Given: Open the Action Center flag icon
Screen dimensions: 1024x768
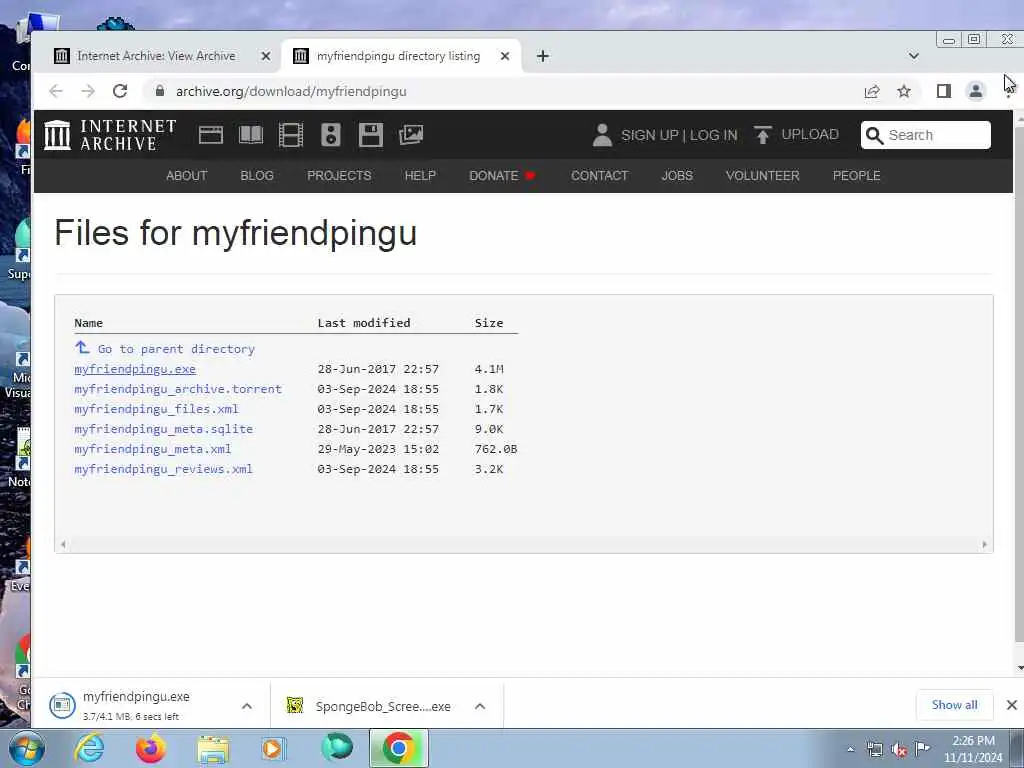Looking at the screenshot, I should (x=922, y=748).
